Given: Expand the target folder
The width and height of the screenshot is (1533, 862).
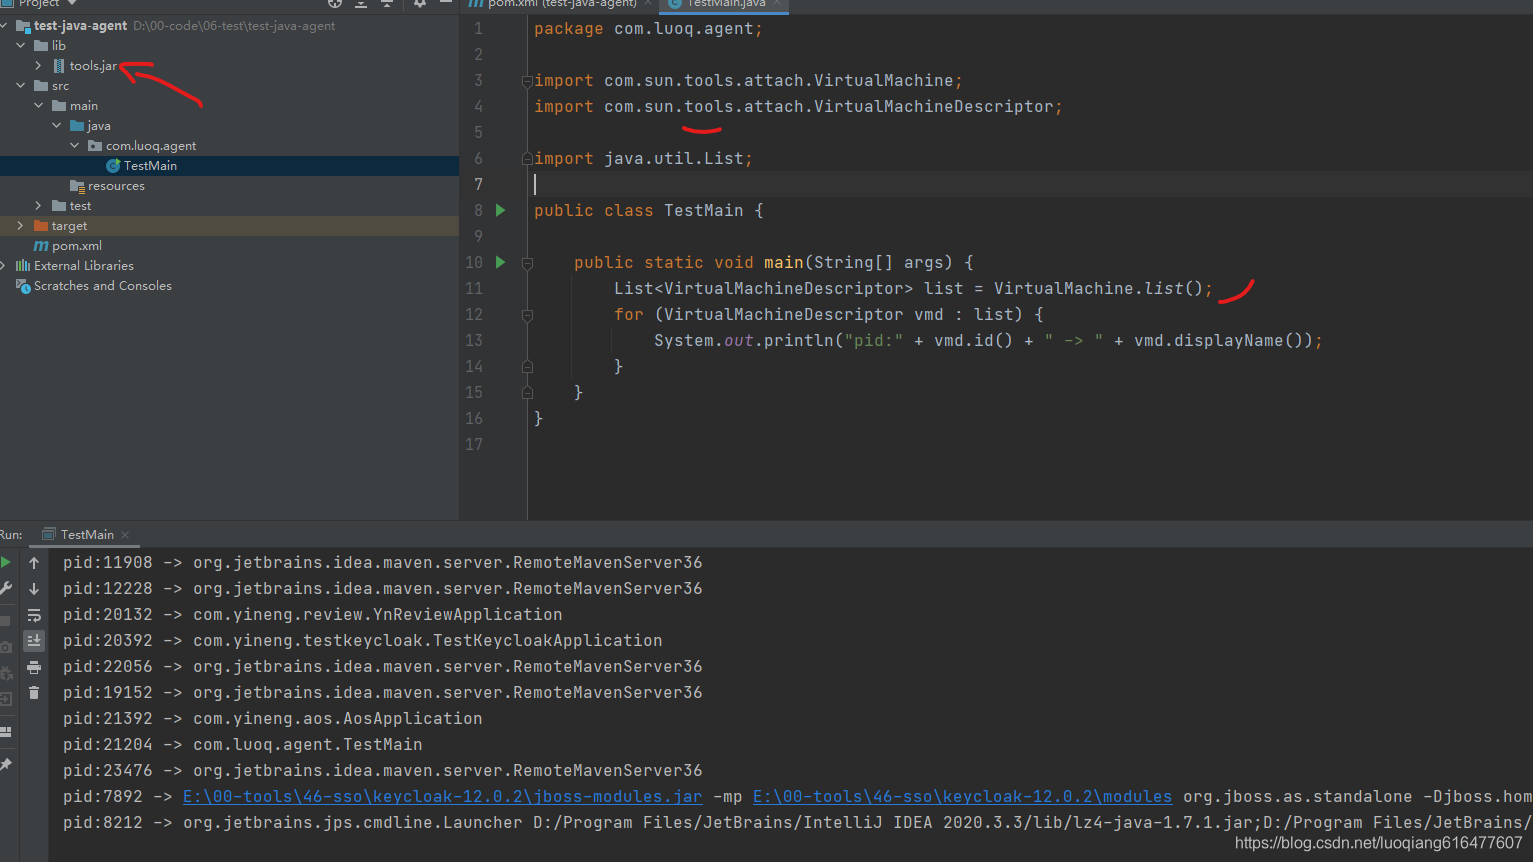Looking at the screenshot, I should (18, 225).
